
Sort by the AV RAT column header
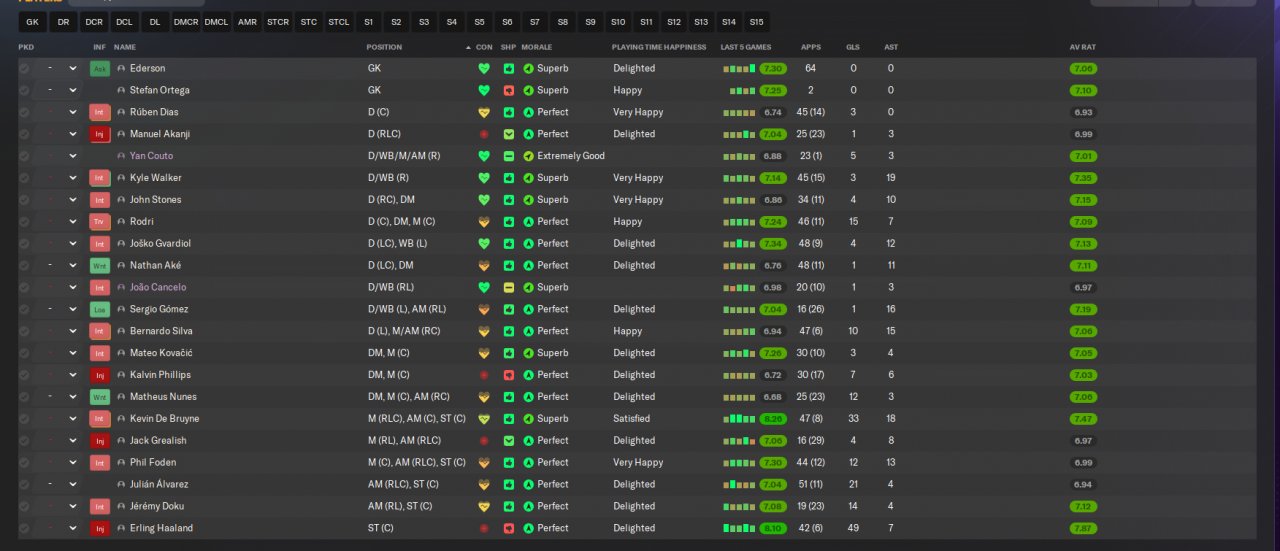coord(1083,47)
